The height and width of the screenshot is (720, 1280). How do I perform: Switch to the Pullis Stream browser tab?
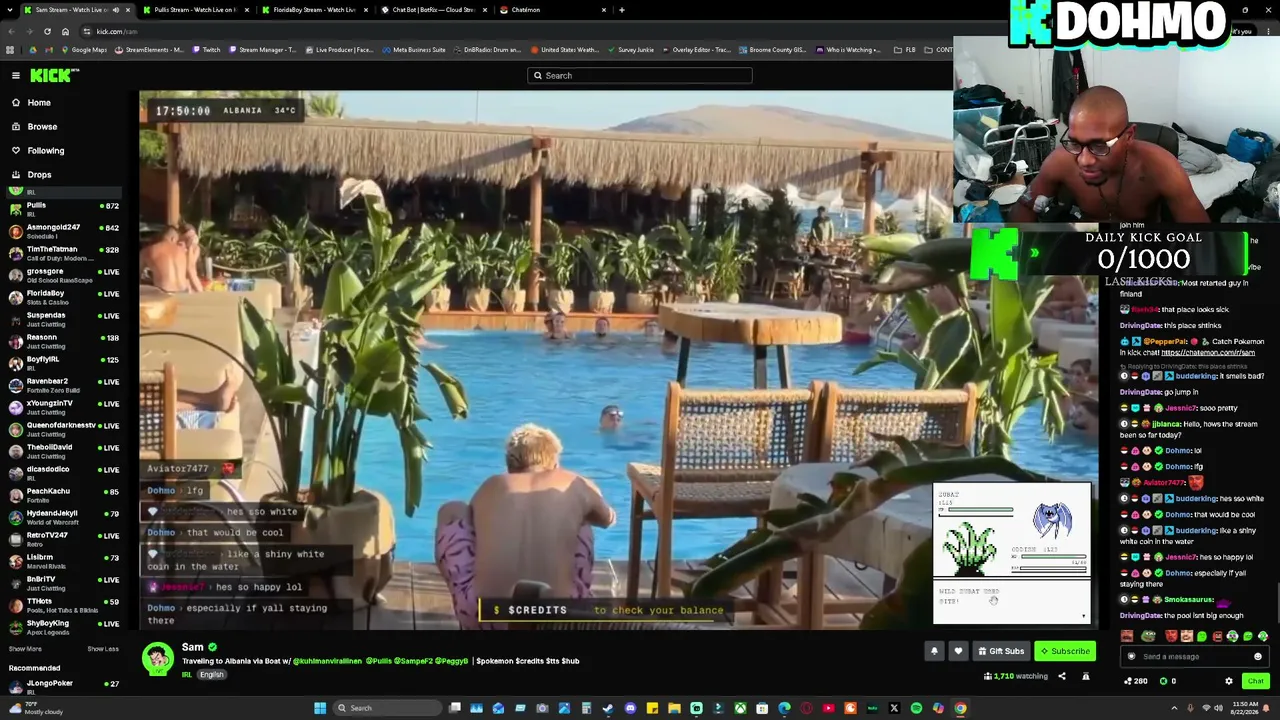195,10
